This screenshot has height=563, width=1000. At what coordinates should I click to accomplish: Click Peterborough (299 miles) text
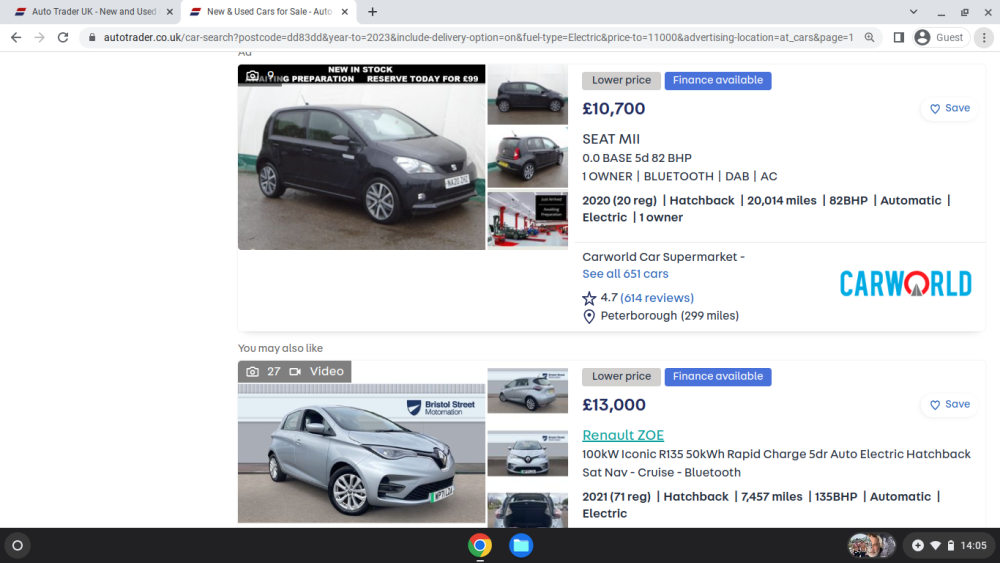point(670,316)
